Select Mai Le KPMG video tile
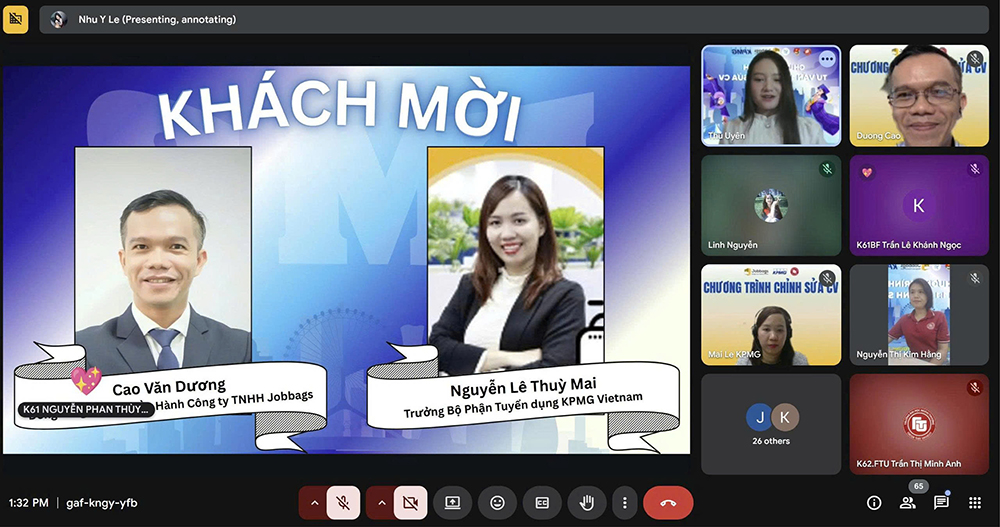This screenshot has width=1000, height=527. coord(771,315)
